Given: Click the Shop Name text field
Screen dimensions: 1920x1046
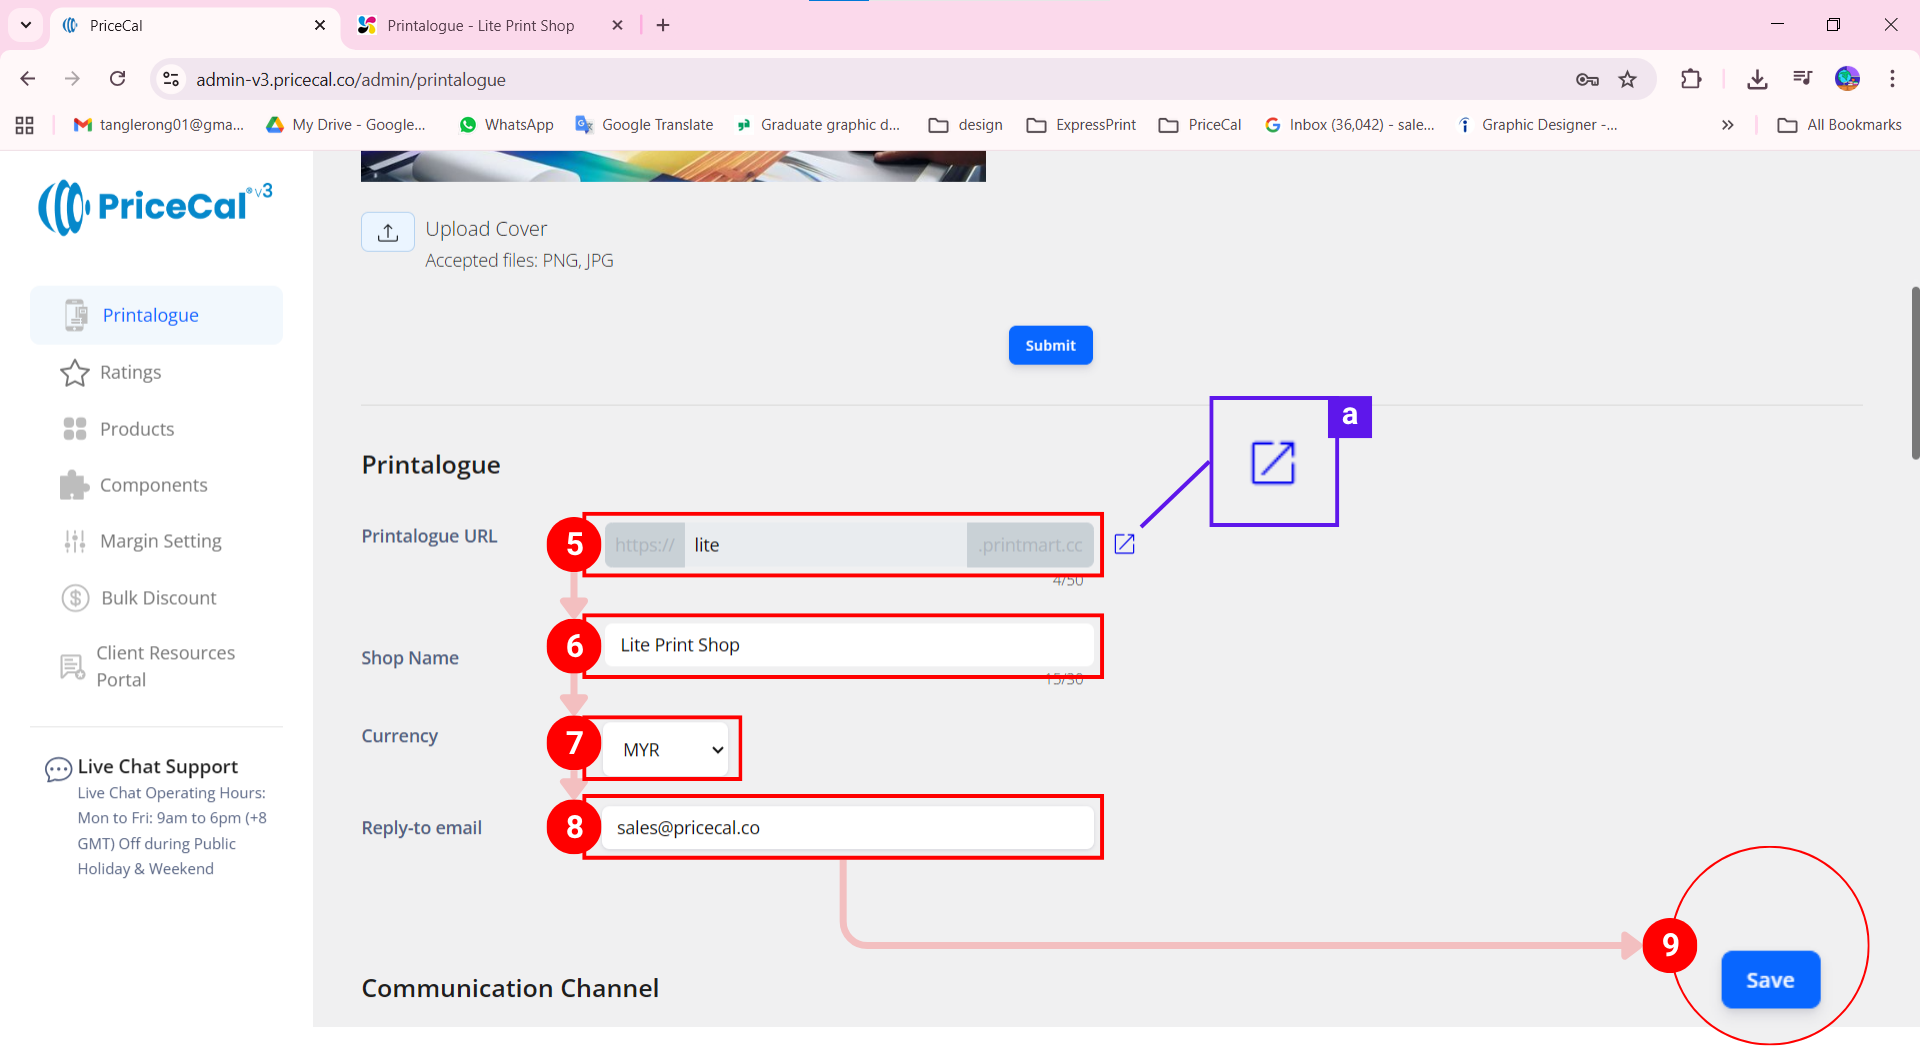Looking at the screenshot, I should click(848, 646).
